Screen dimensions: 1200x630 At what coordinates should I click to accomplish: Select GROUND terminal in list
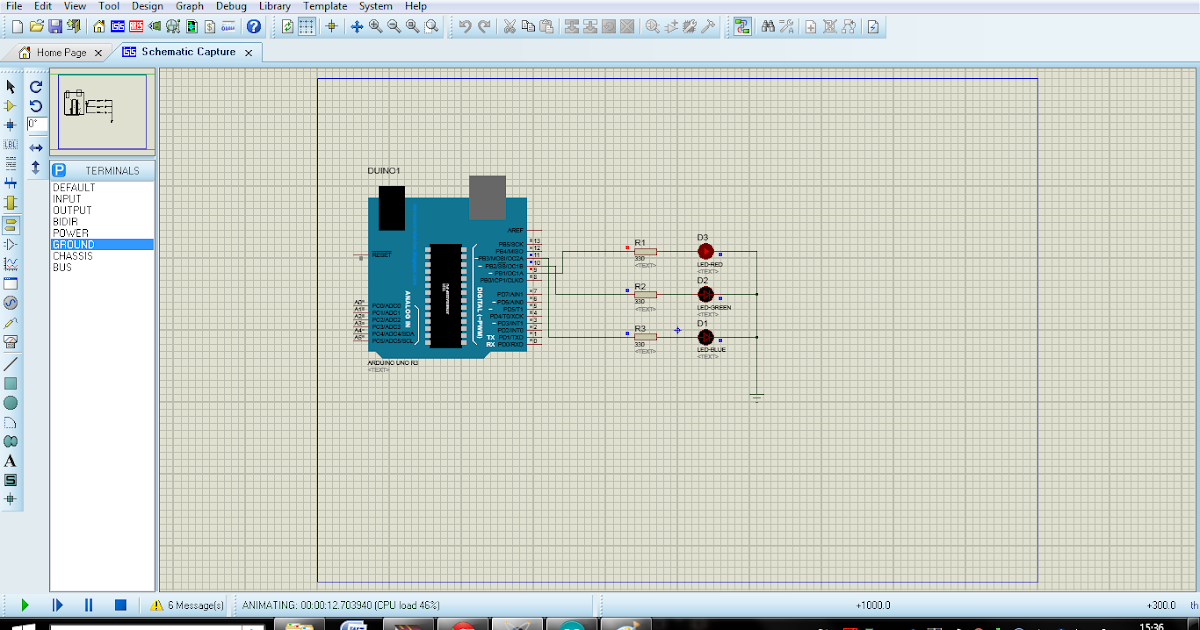[102, 245]
